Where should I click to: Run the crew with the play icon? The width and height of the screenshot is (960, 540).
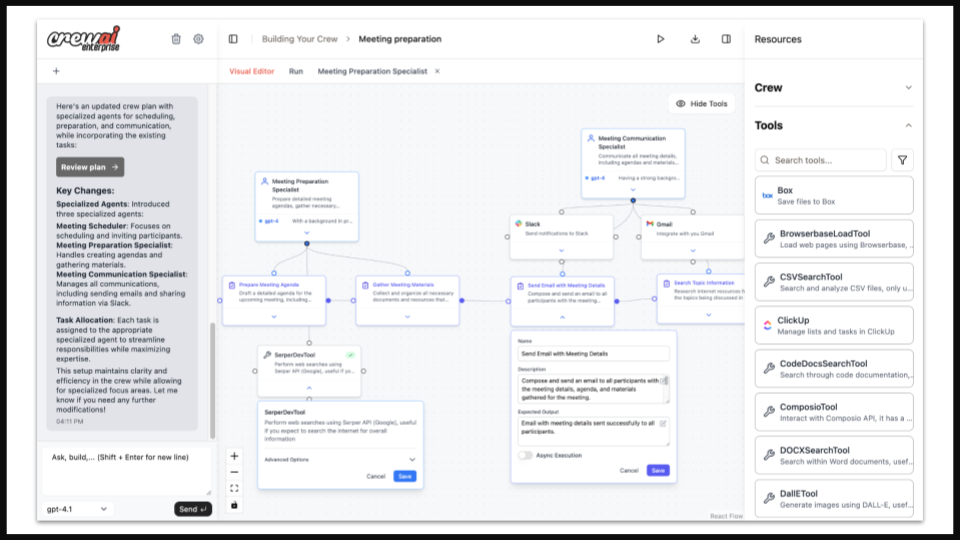[660, 39]
